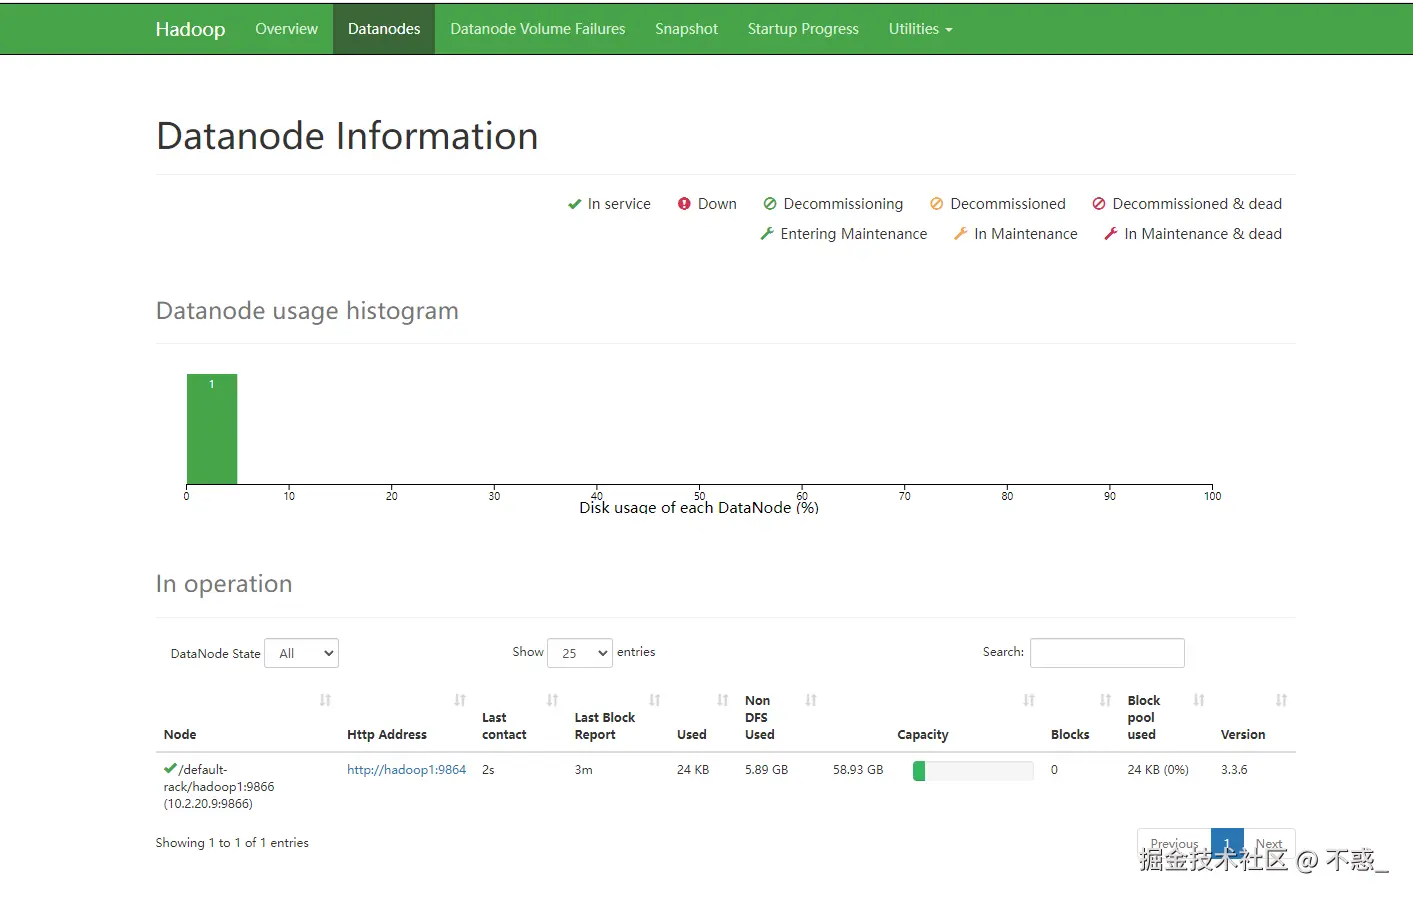Click the sort arrows for Last contact column
This screenshot has width=1413, height=898.
pyautogui.click(x=552, y=700)
